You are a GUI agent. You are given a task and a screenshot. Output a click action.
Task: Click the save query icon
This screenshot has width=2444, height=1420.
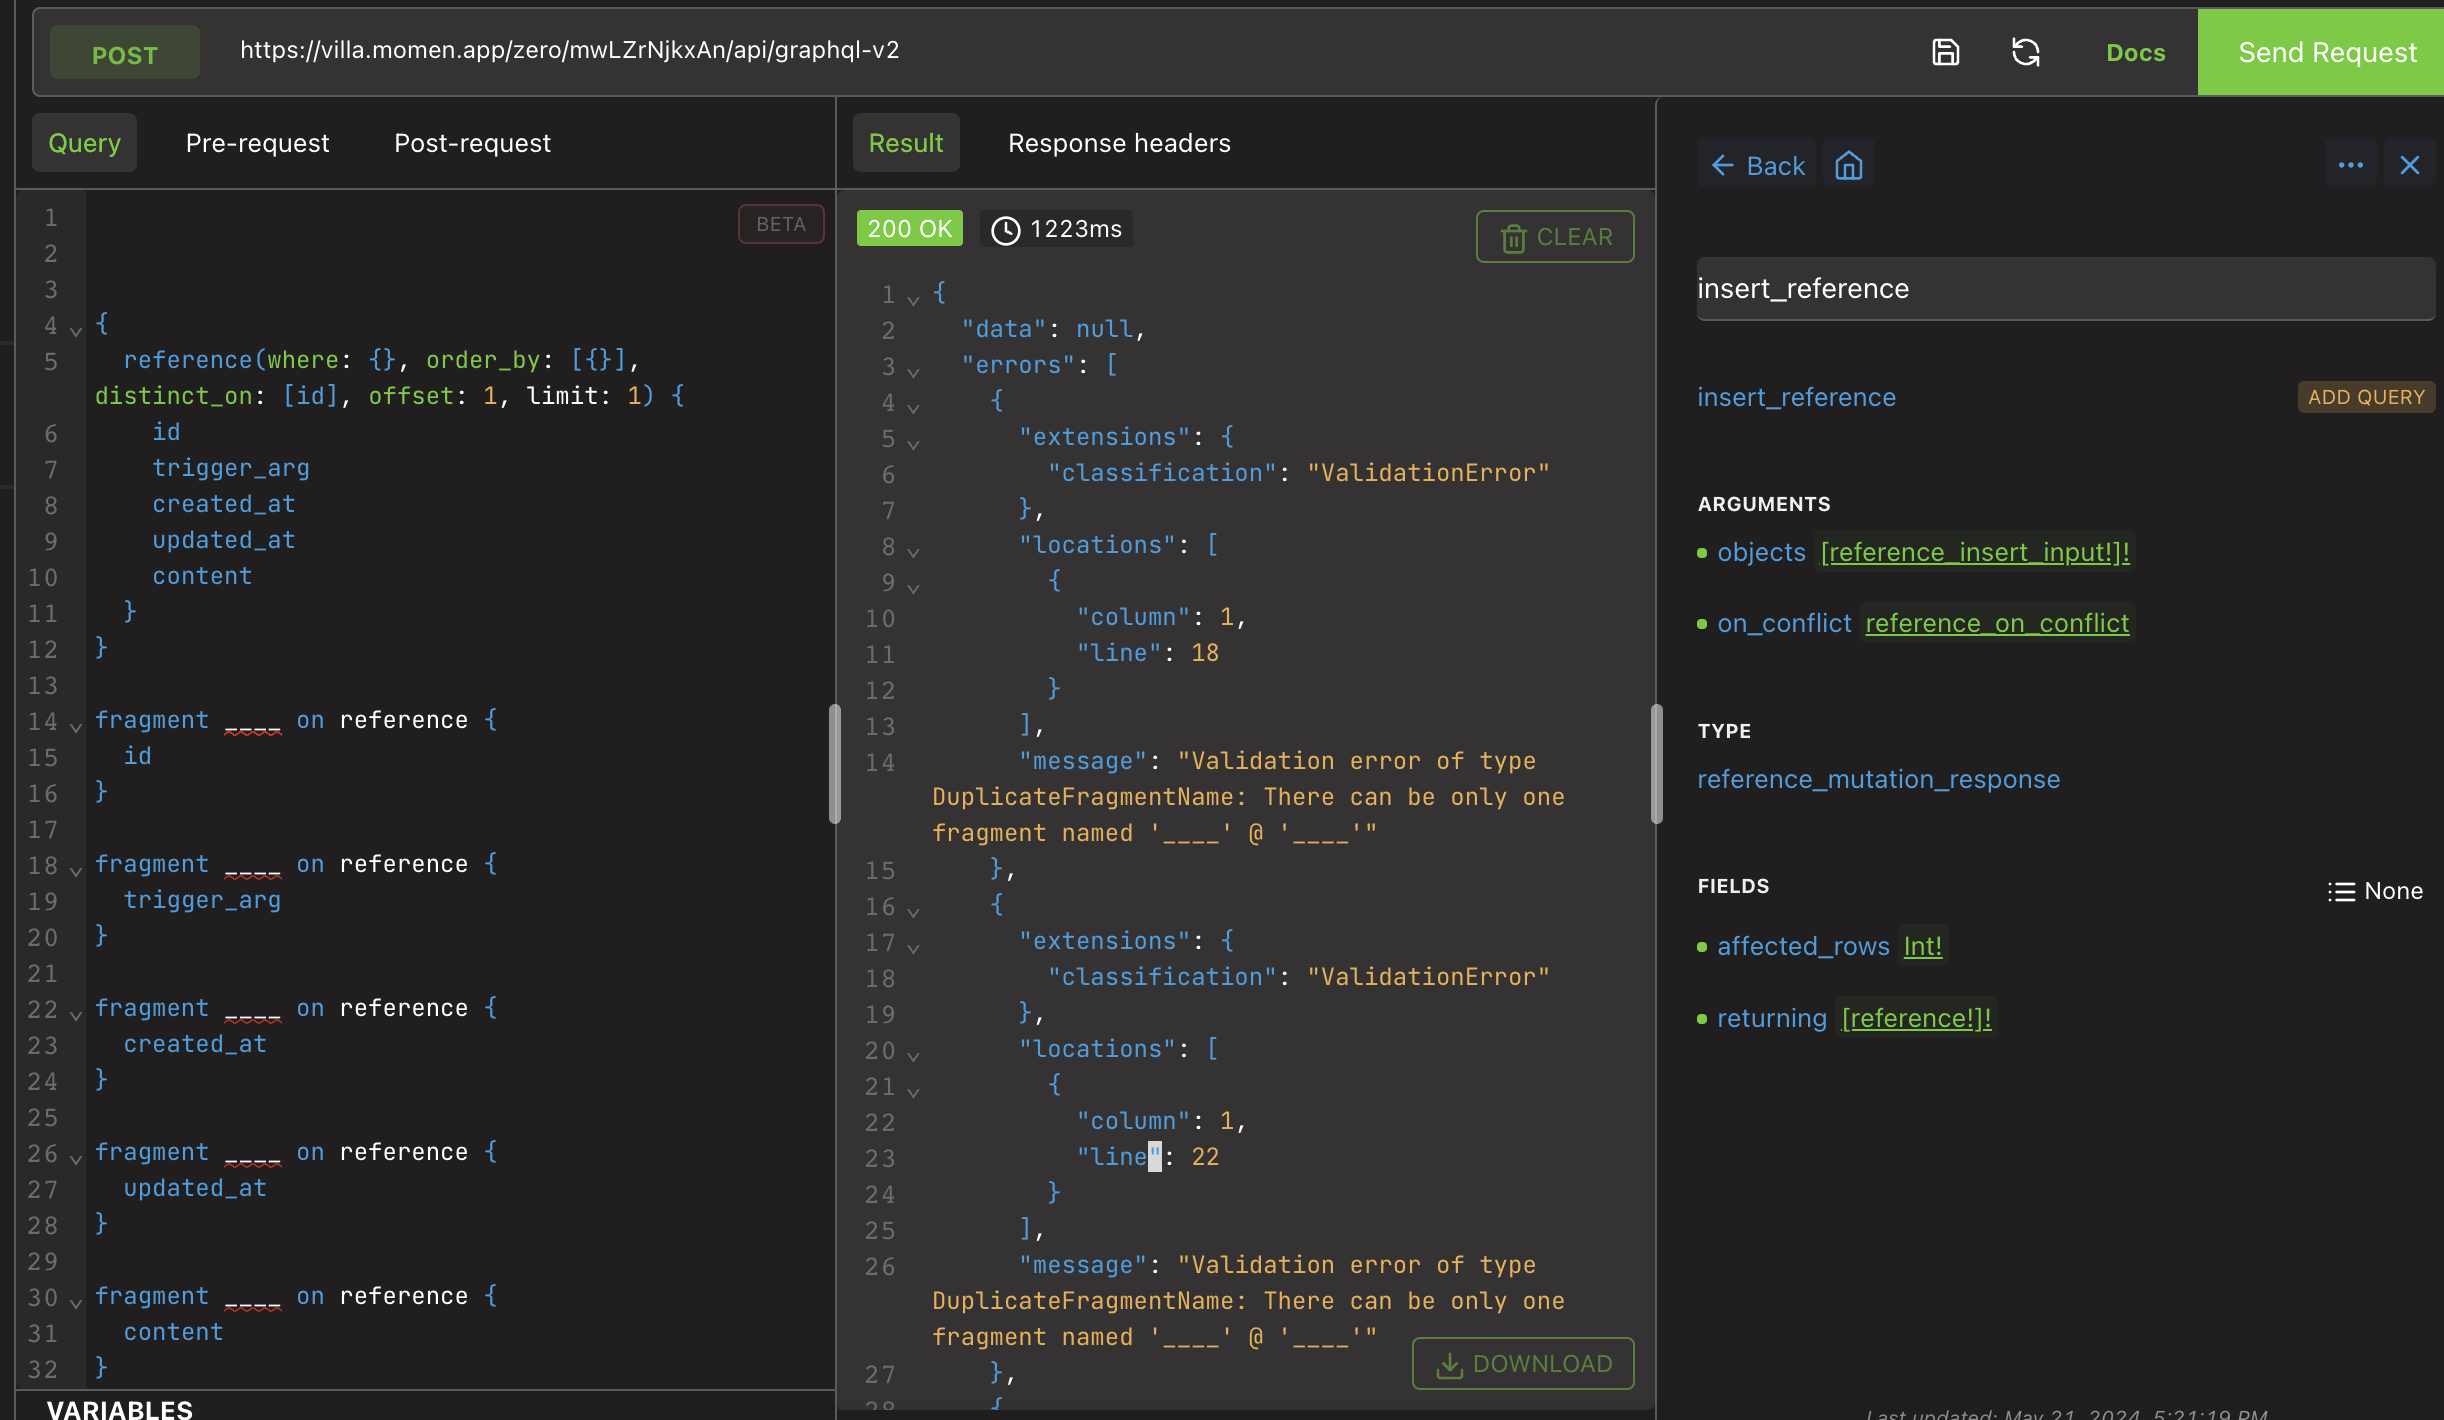tap(1945, 52)
